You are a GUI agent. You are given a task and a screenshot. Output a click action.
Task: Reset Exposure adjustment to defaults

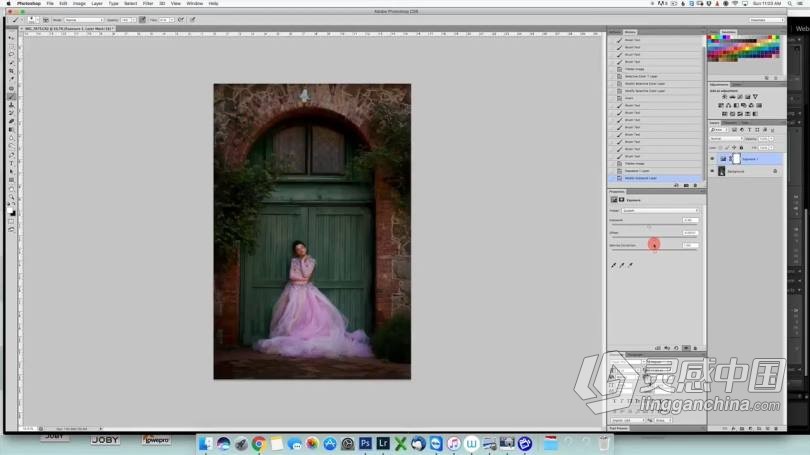point(676,348)
